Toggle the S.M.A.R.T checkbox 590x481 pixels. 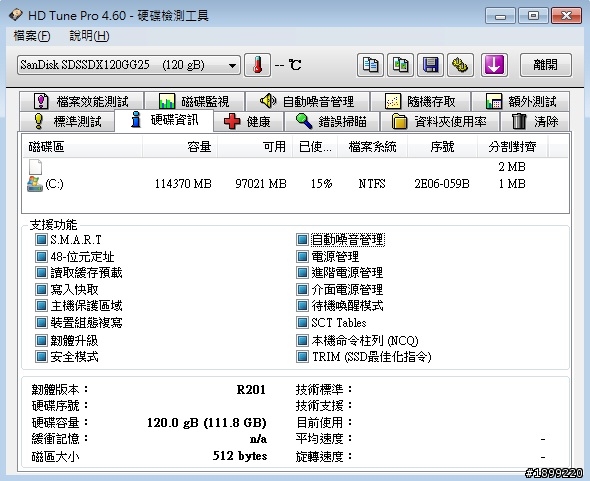point(41,239)
